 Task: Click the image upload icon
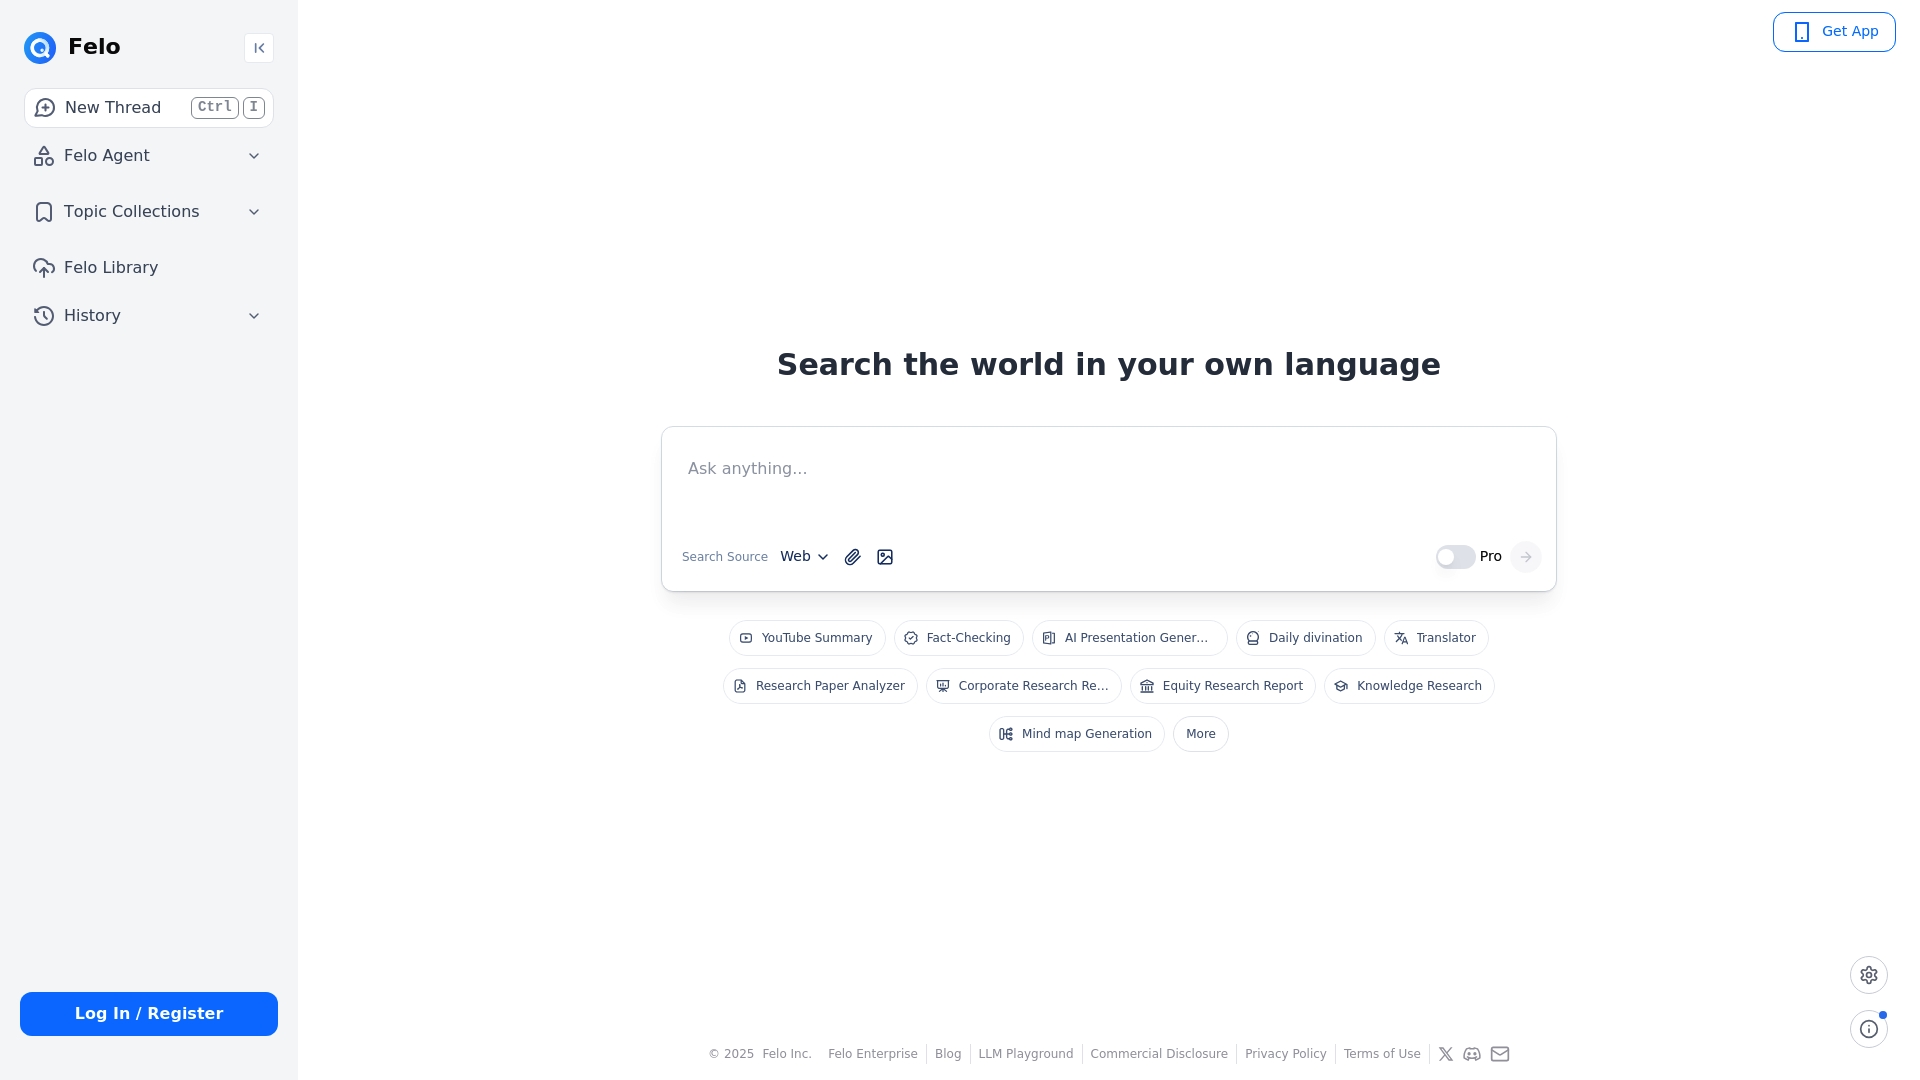pyautogui.click(x=885, y=557)
